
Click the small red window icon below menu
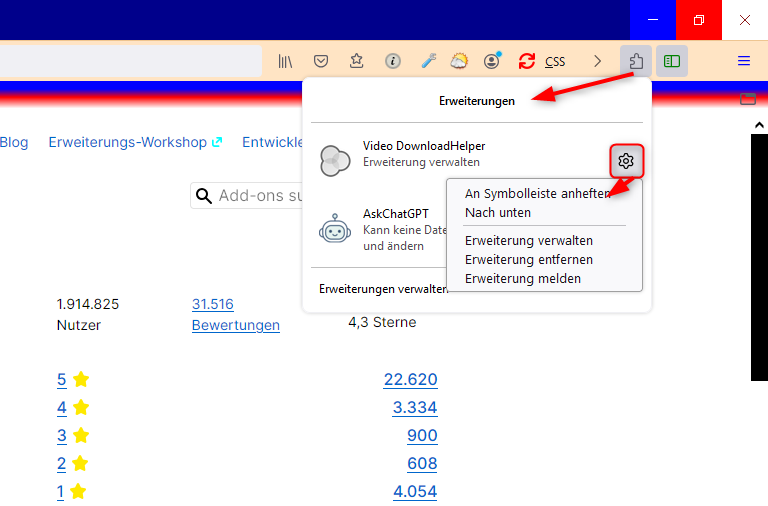point(748,99)
